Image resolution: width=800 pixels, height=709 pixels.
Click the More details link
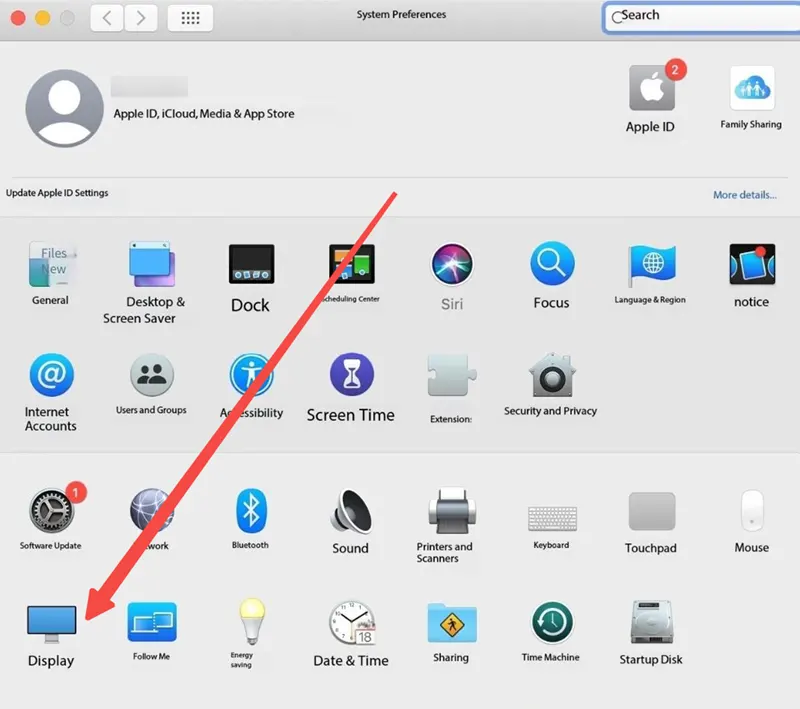pos(744,194)
